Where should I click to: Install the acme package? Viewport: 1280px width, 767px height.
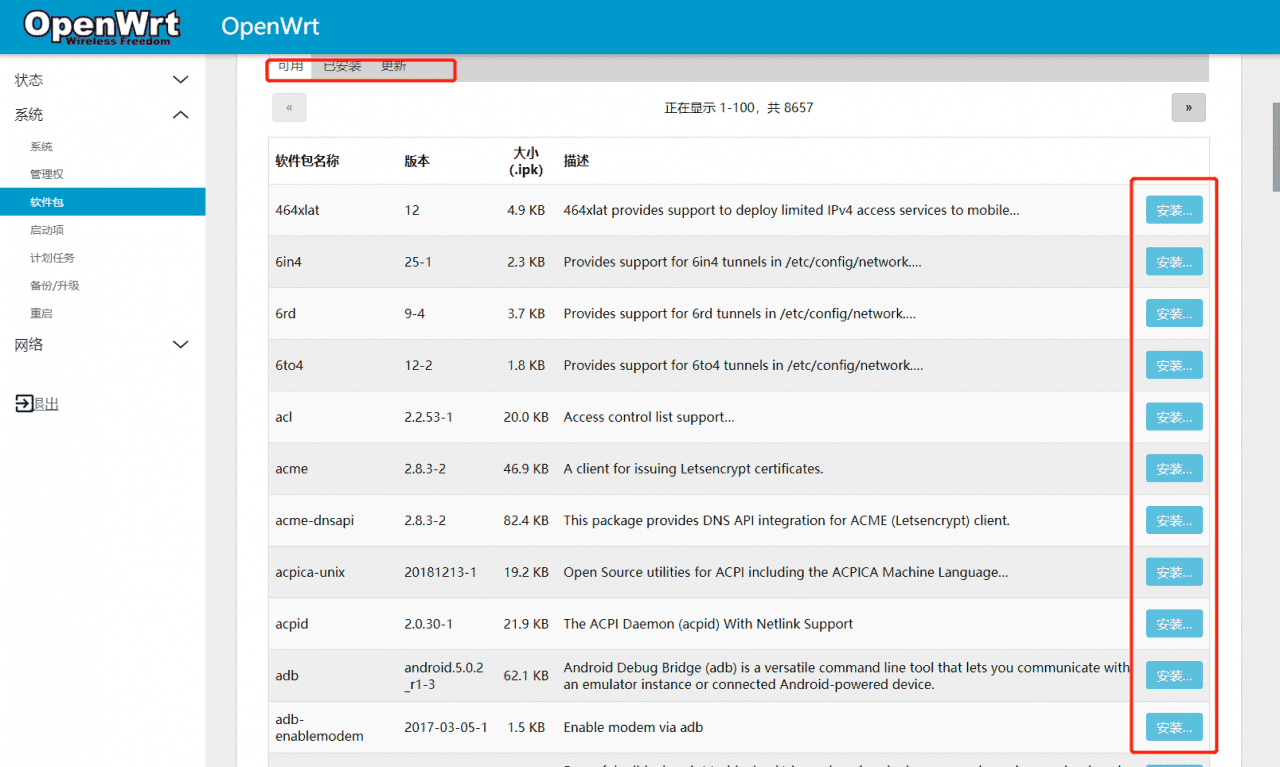1173,468
